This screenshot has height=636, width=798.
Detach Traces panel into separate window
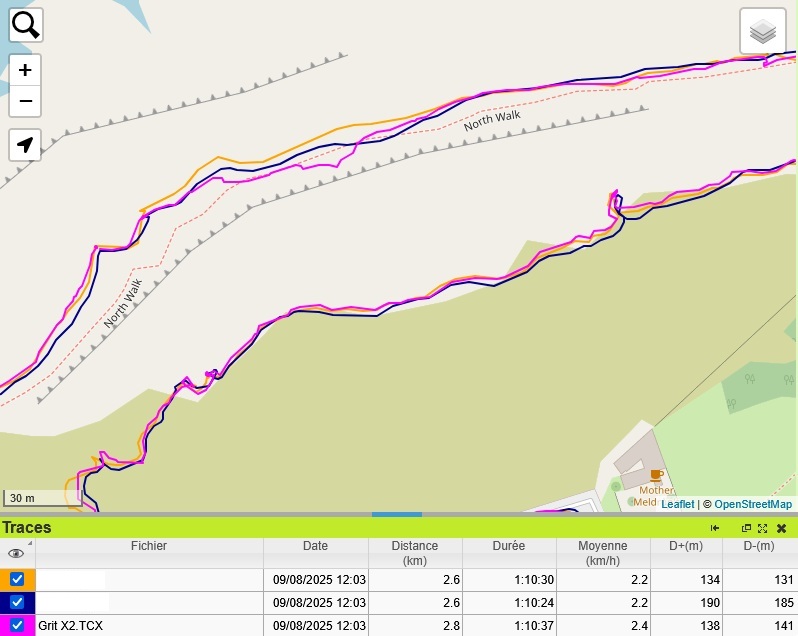tap(746, 528)
